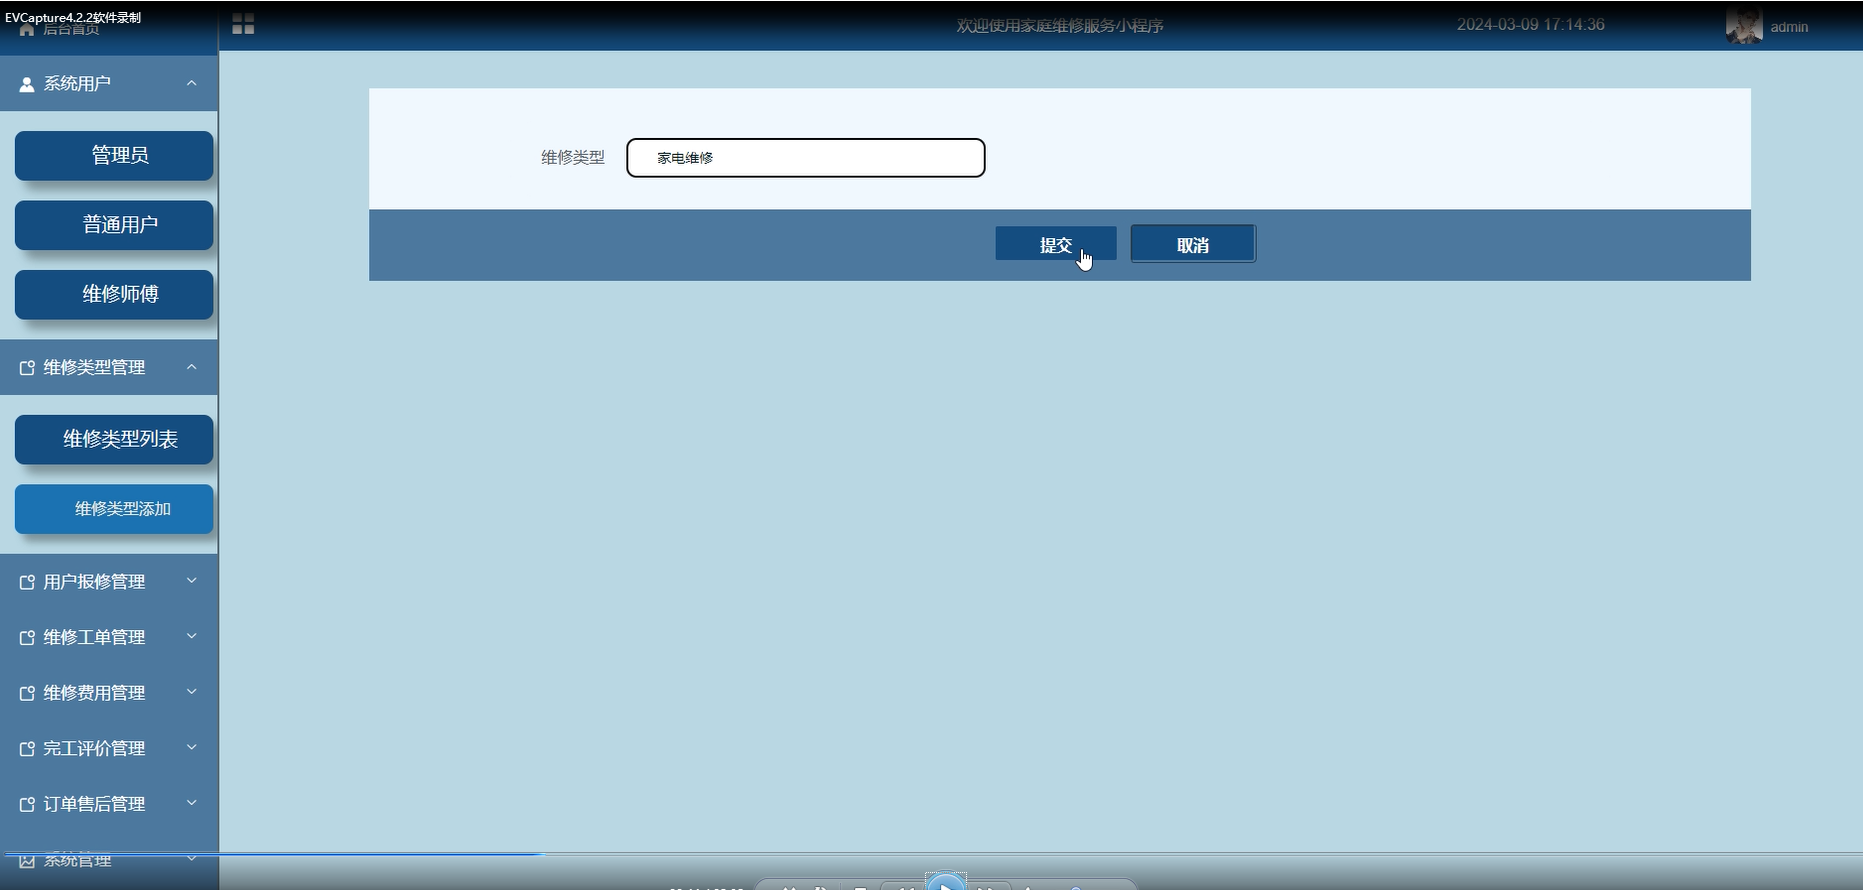1863x890 pixels.
Task: Expand the 维修工单管理 chevron
Action: (192, 636)
